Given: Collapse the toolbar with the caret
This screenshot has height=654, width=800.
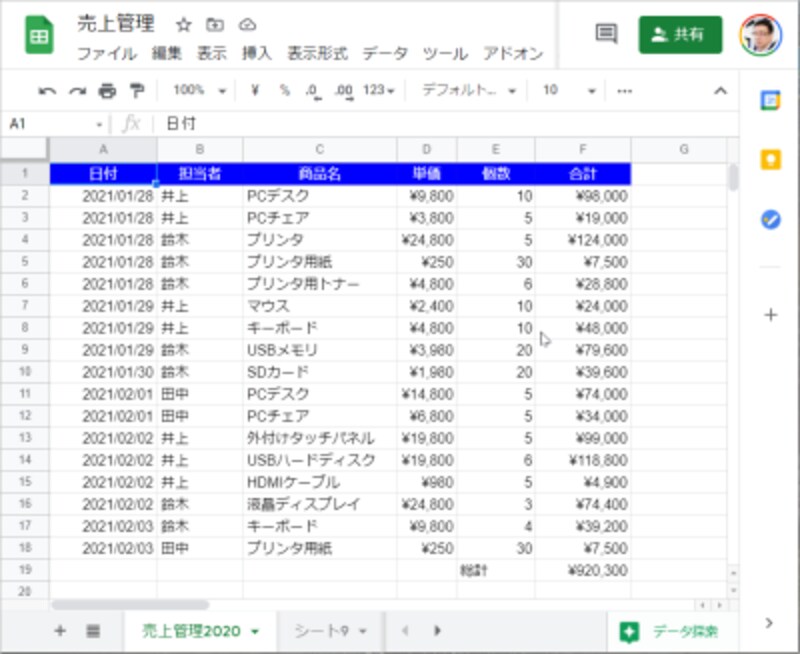Looking at the screenshot, I should coord(722,90).
